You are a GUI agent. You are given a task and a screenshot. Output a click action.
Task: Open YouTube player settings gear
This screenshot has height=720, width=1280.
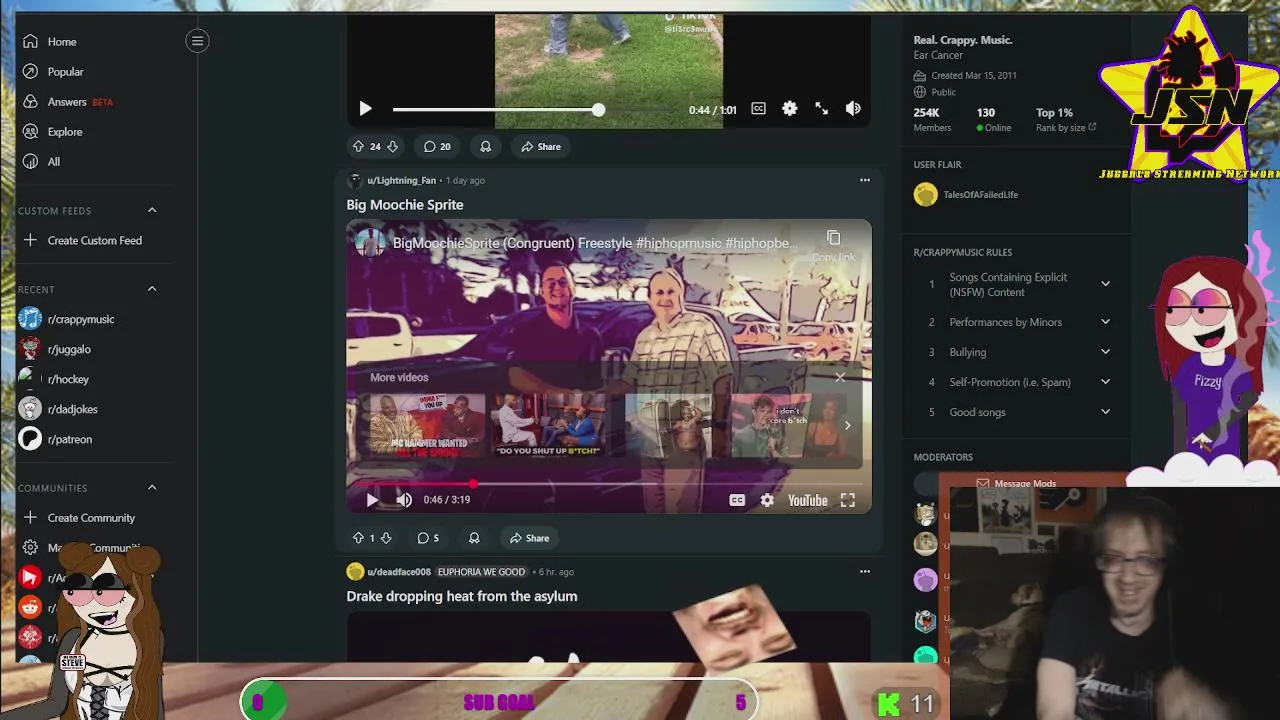point(767,500)
